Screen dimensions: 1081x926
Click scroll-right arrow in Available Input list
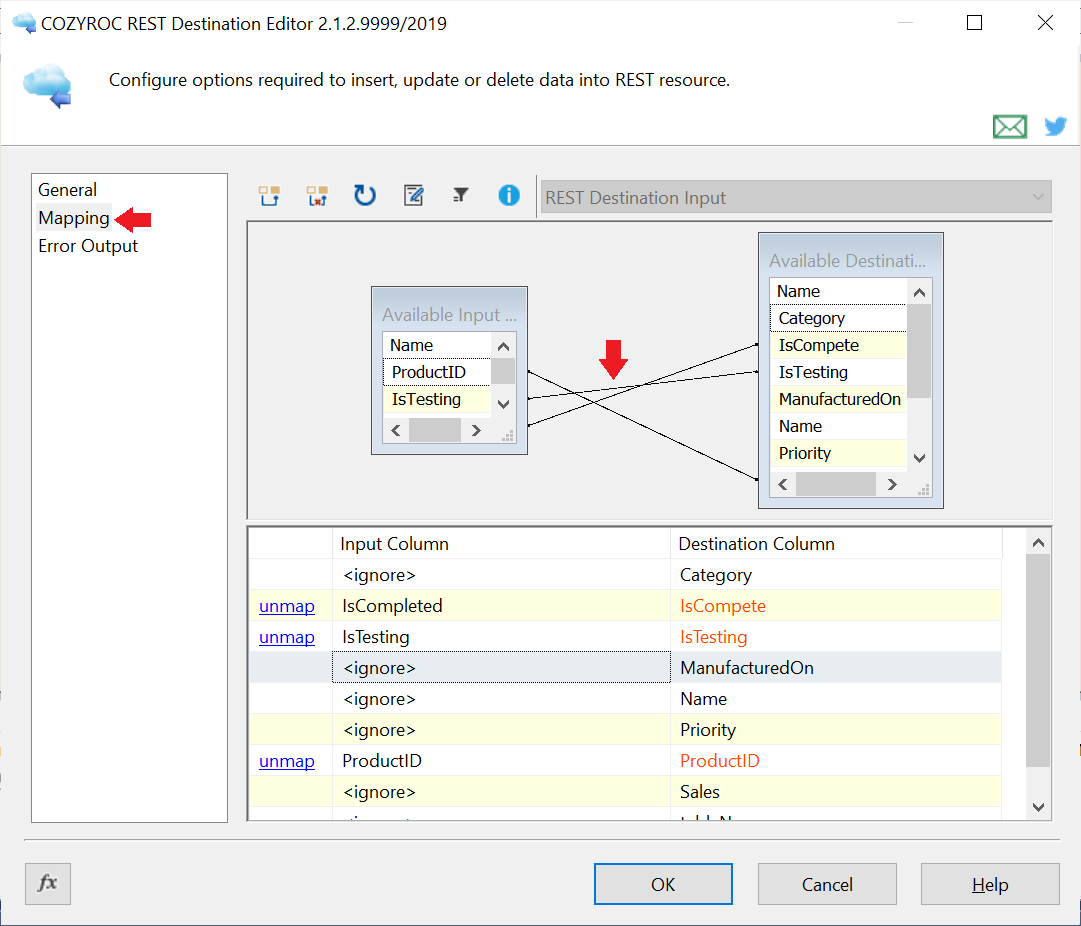476,430
